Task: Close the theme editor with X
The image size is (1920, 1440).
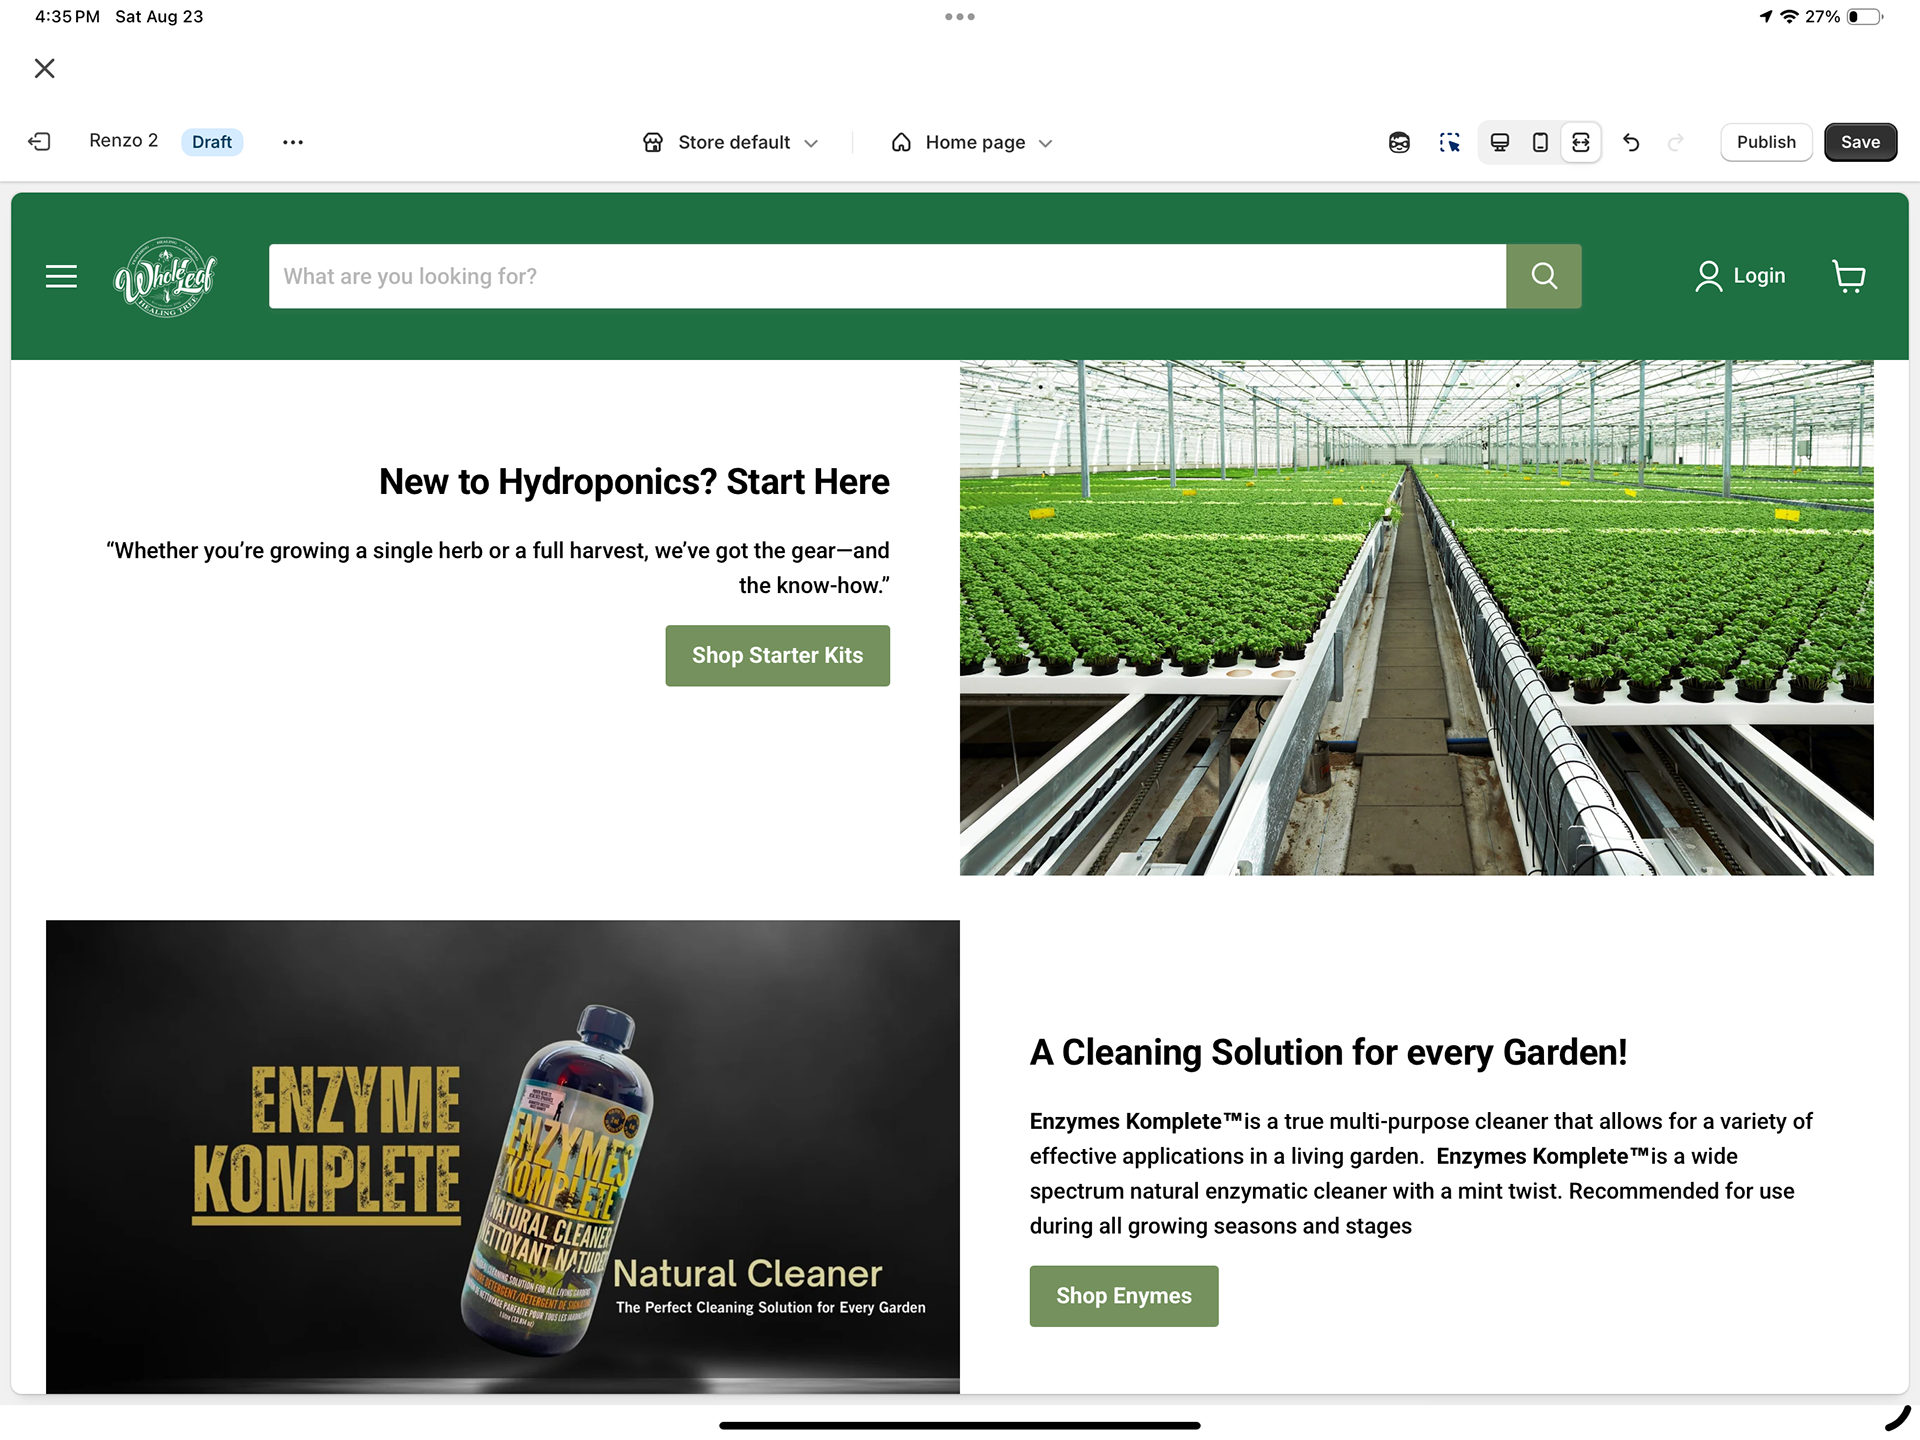Action: pos(45,68)
